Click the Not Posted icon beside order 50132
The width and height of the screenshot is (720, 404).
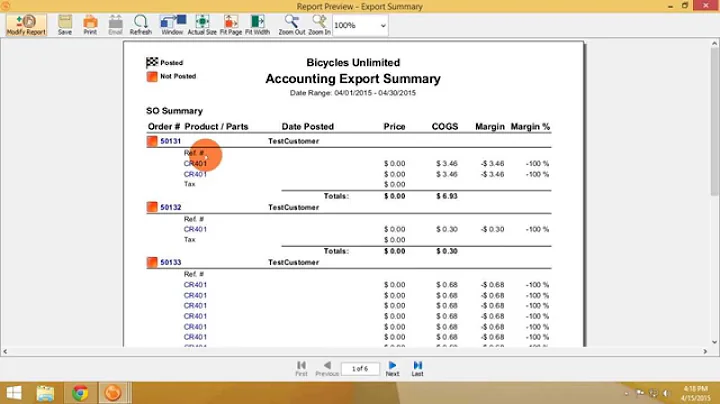click(x=152, y=207)
